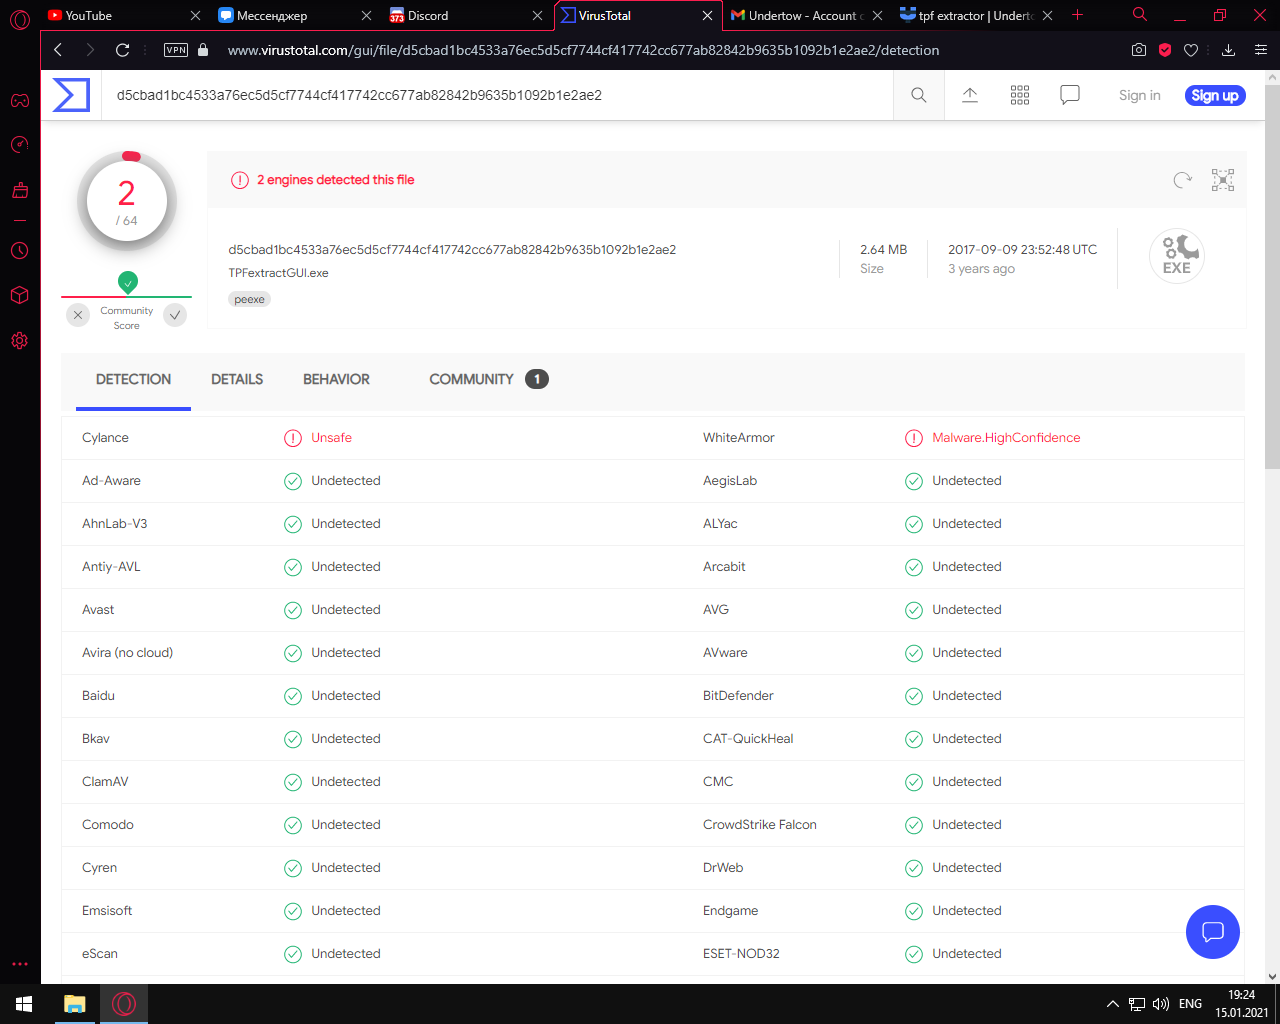Click the Sign in link
1280x1024 pixels.
coord(1139,95)
